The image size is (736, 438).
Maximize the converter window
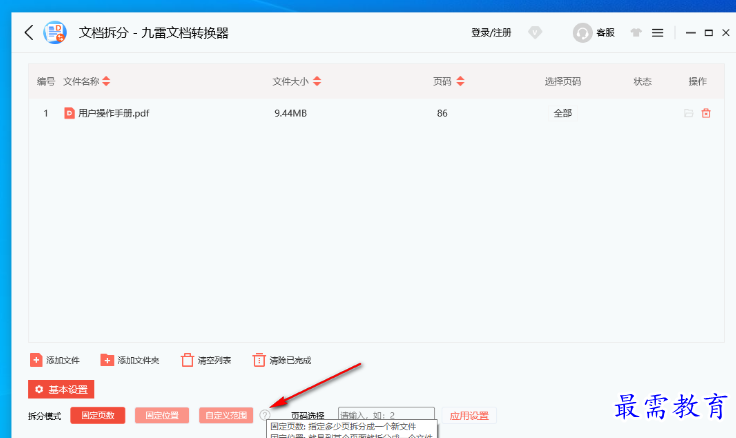[x=709, y=32]
